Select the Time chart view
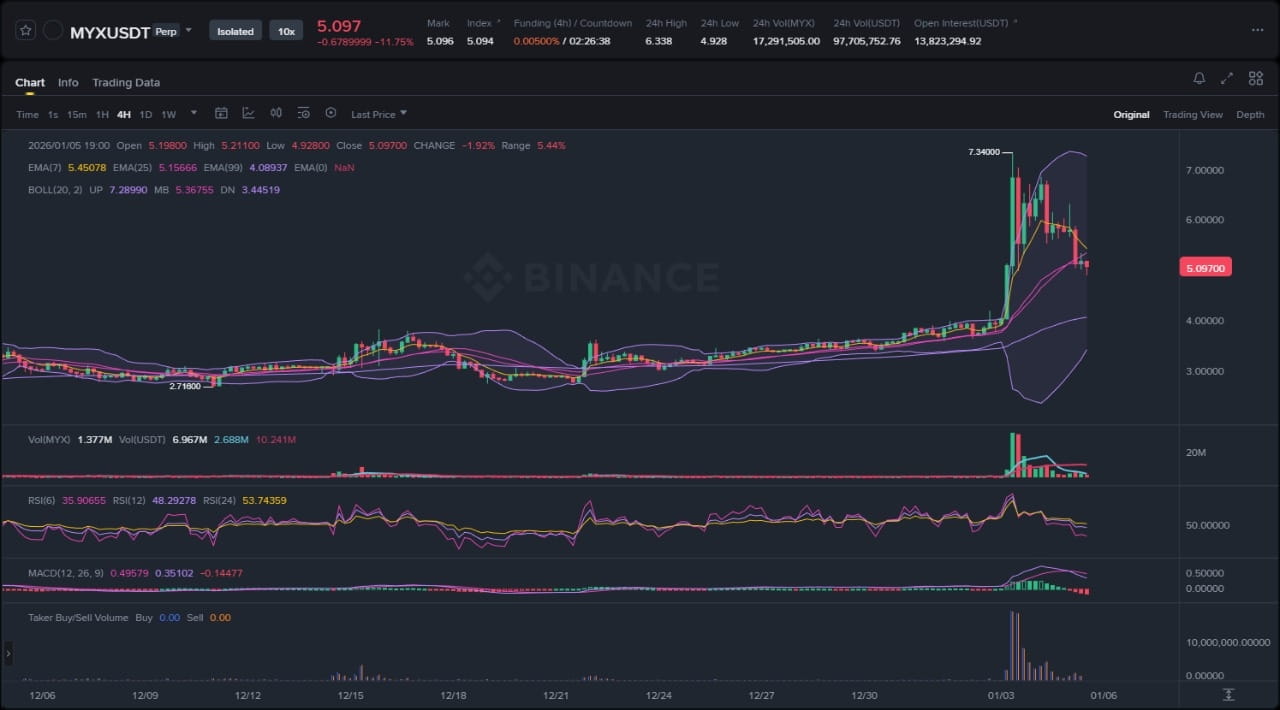1280x710 pixels. (27, 114)
